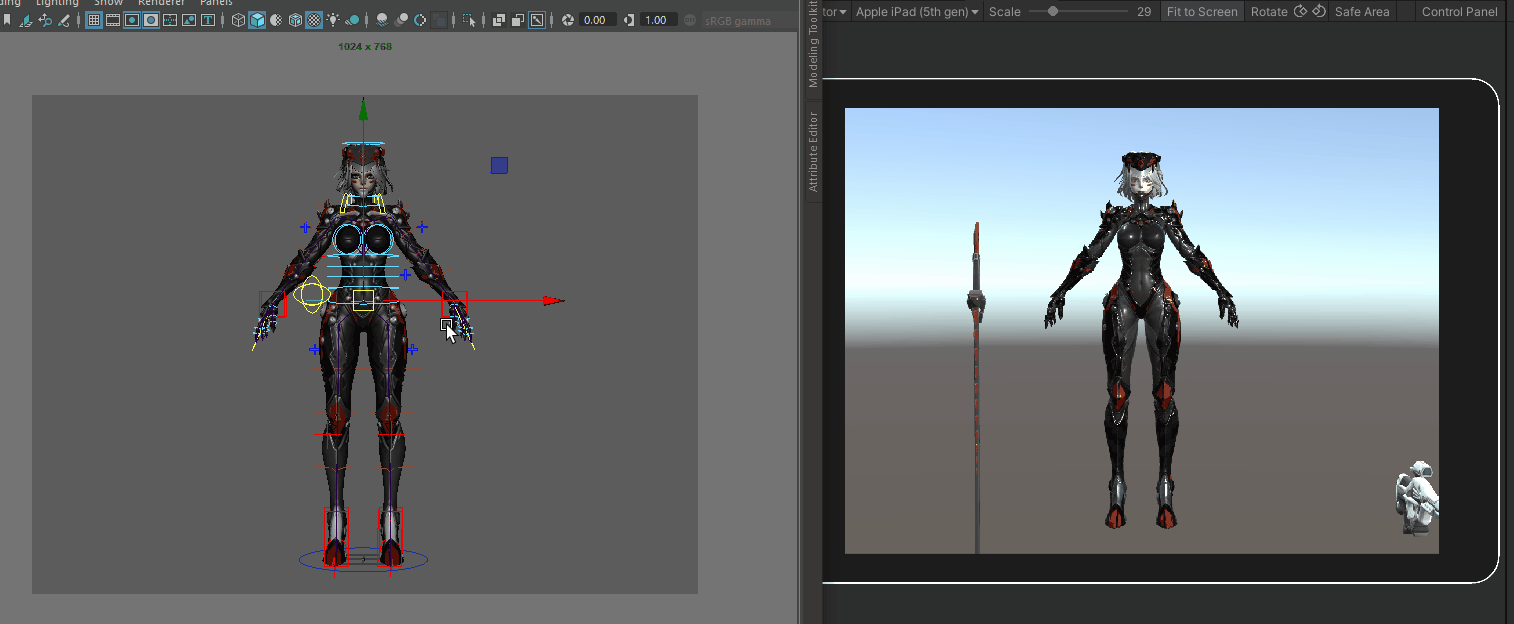Viewport: 1514px width, 624px height.
Task: Toggle the textured checker sphere icon
Action: coord(313,20)
